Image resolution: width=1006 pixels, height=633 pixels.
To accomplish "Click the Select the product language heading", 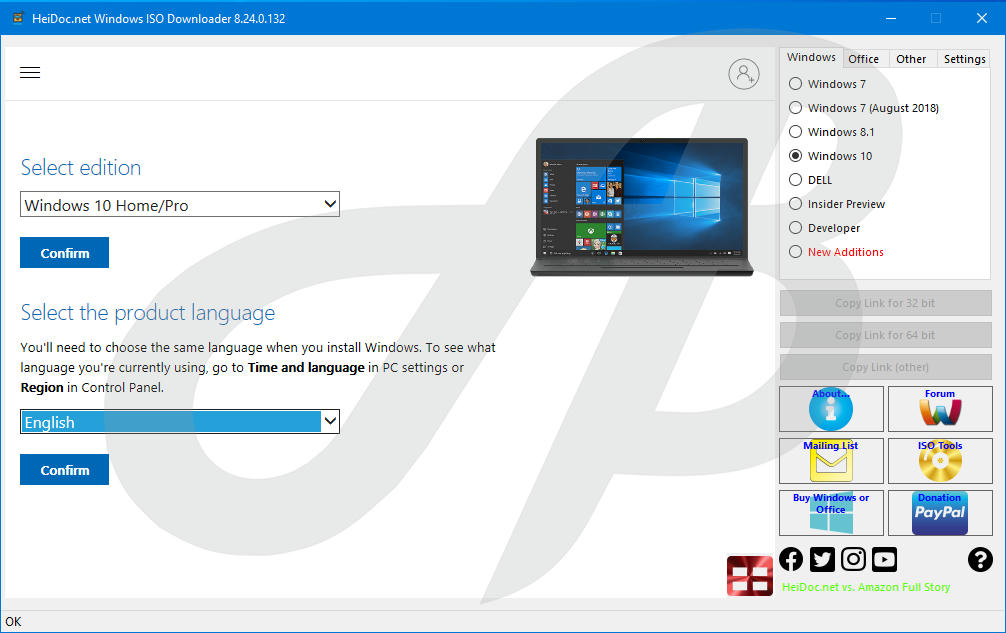I will (x=148, y=313).
